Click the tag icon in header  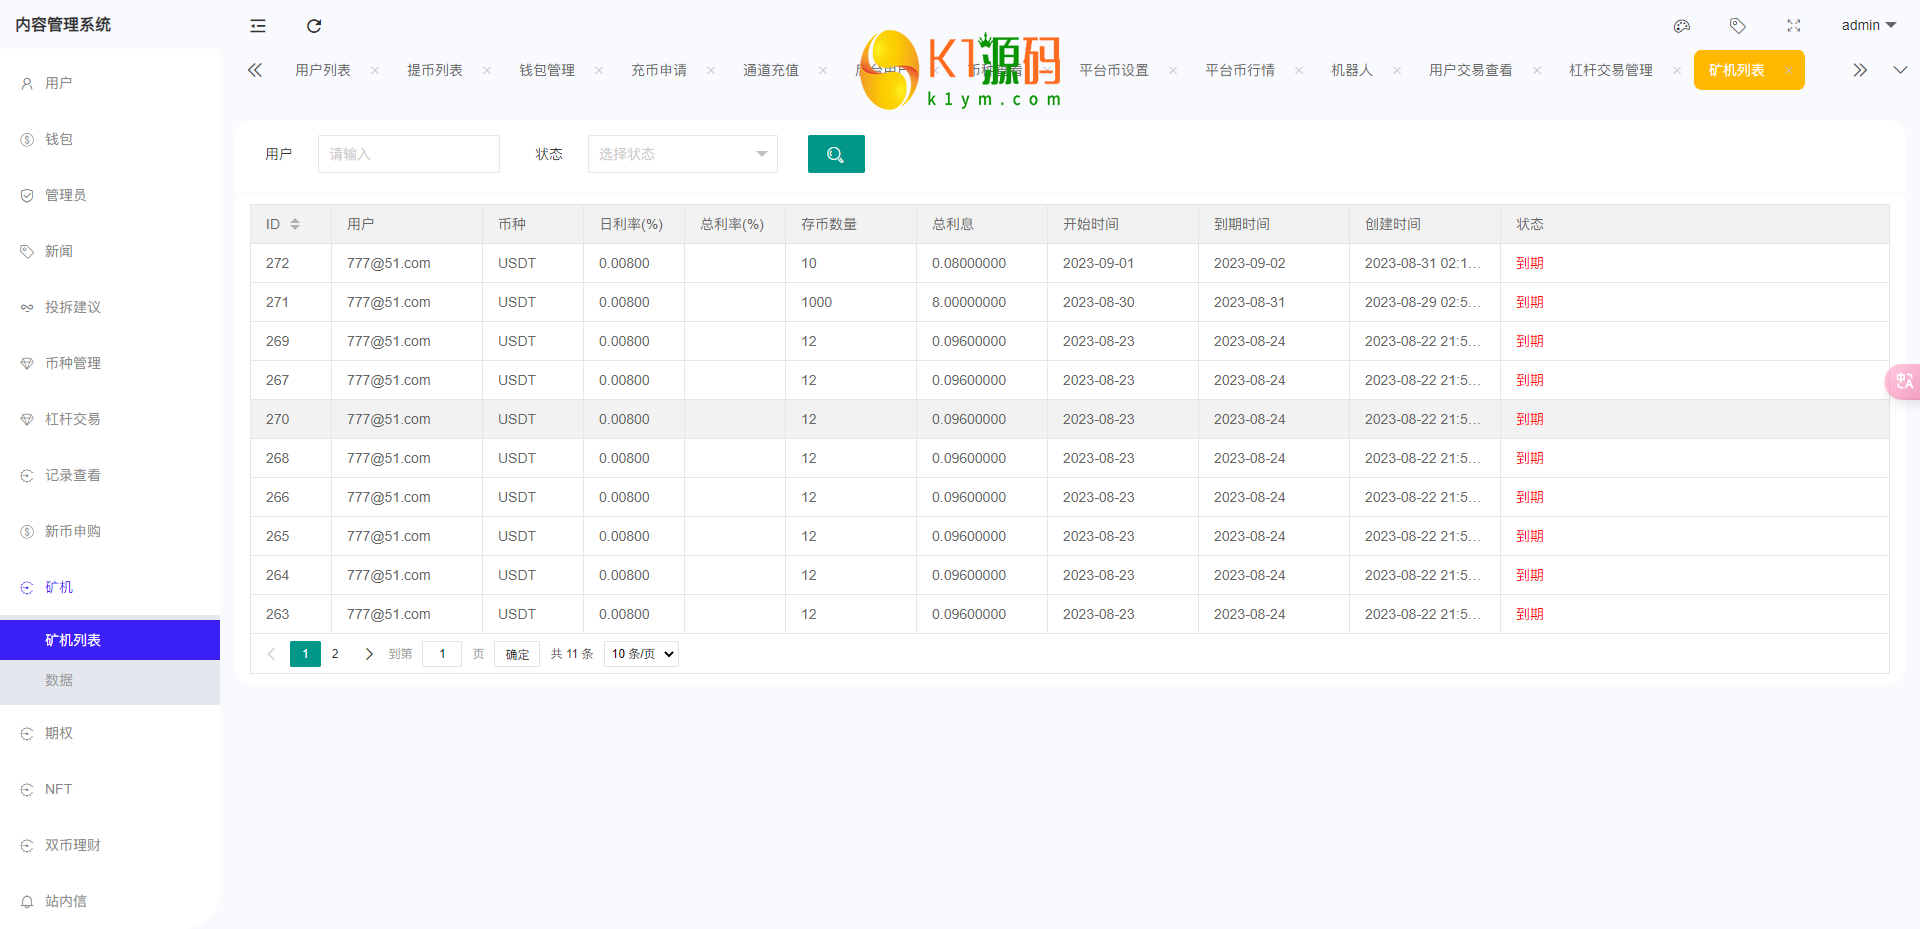(1737, 26)
